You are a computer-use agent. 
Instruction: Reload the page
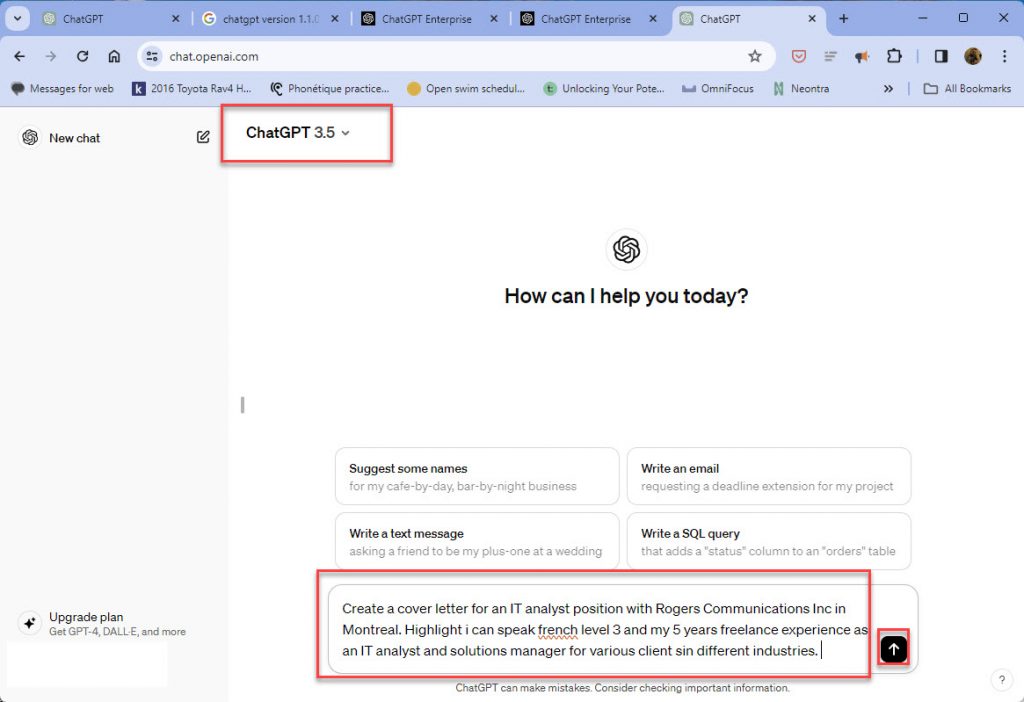pos(82,57)
